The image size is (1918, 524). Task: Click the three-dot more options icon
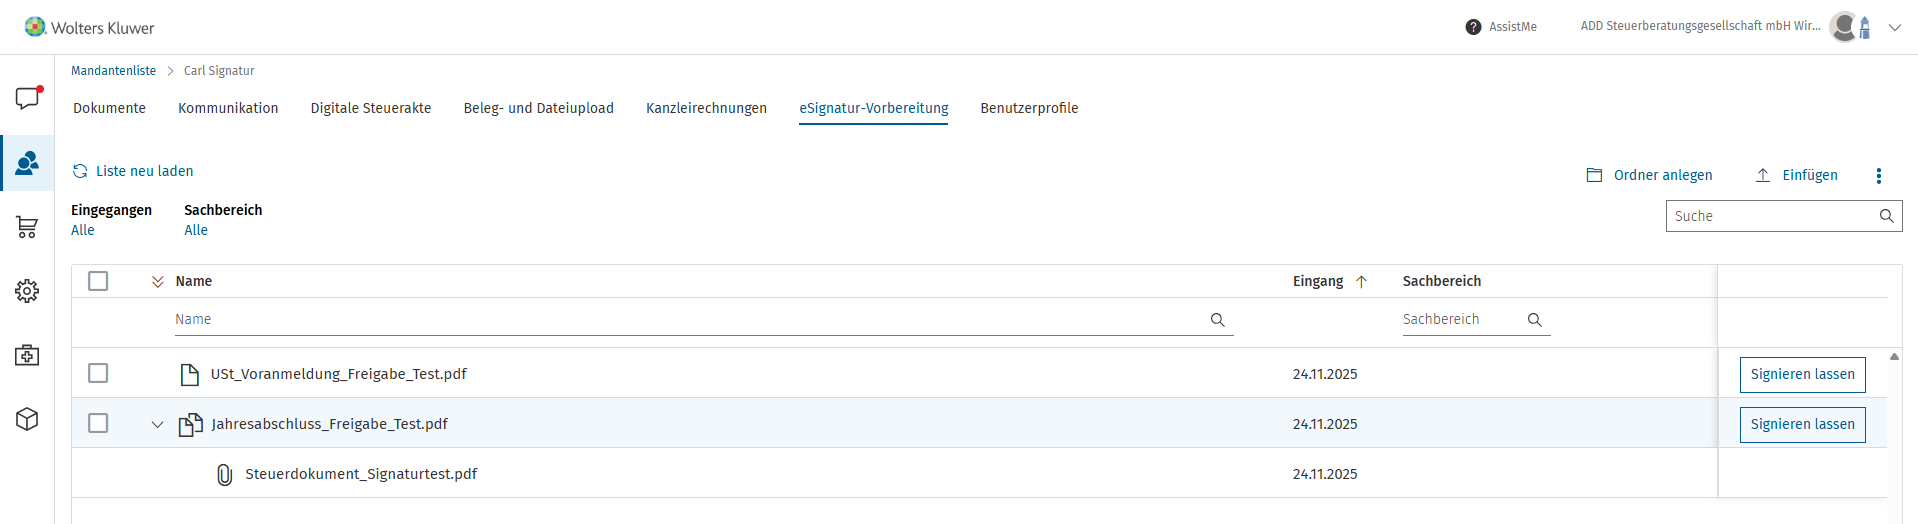point(1878,176)
